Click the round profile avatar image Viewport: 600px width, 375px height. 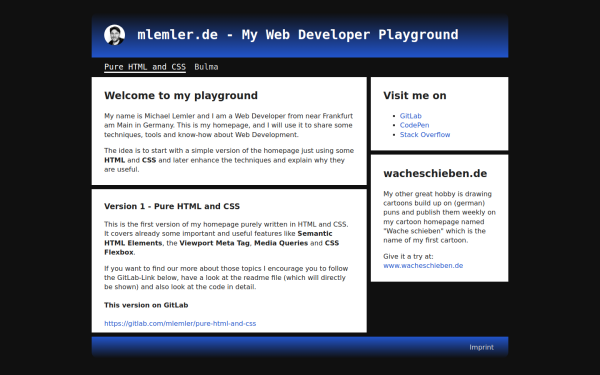click(x=114, y=35)
